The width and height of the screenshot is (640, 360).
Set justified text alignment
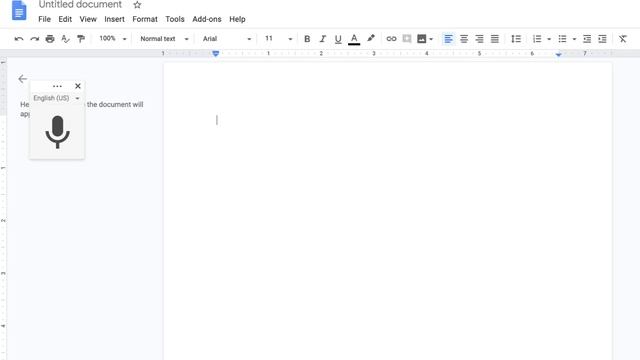[495, 39]
